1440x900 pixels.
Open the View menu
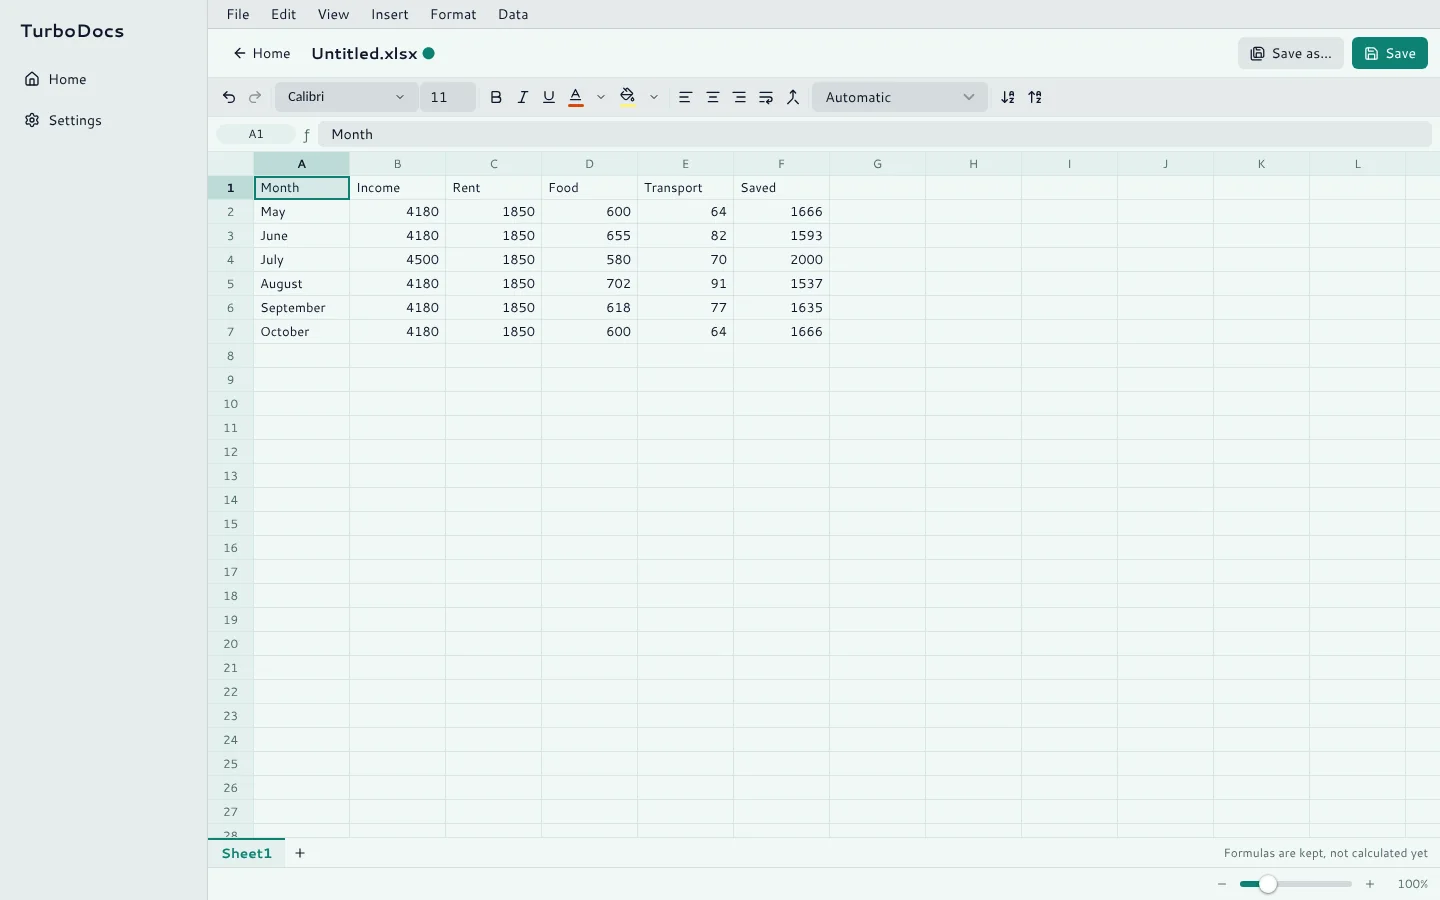click(x=333, y=14)
